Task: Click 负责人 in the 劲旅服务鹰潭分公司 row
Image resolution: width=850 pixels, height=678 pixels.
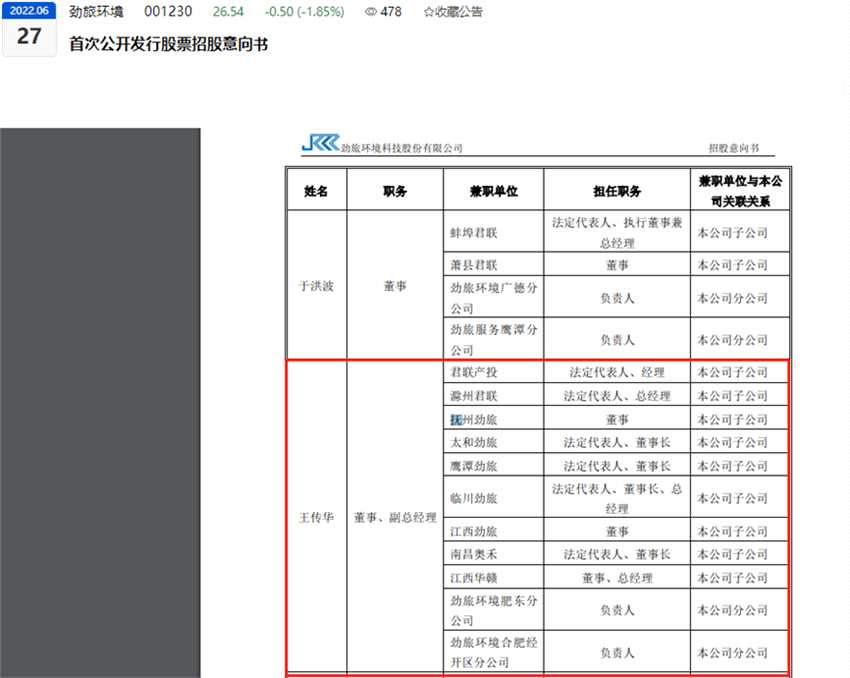Action: [617, 339]
